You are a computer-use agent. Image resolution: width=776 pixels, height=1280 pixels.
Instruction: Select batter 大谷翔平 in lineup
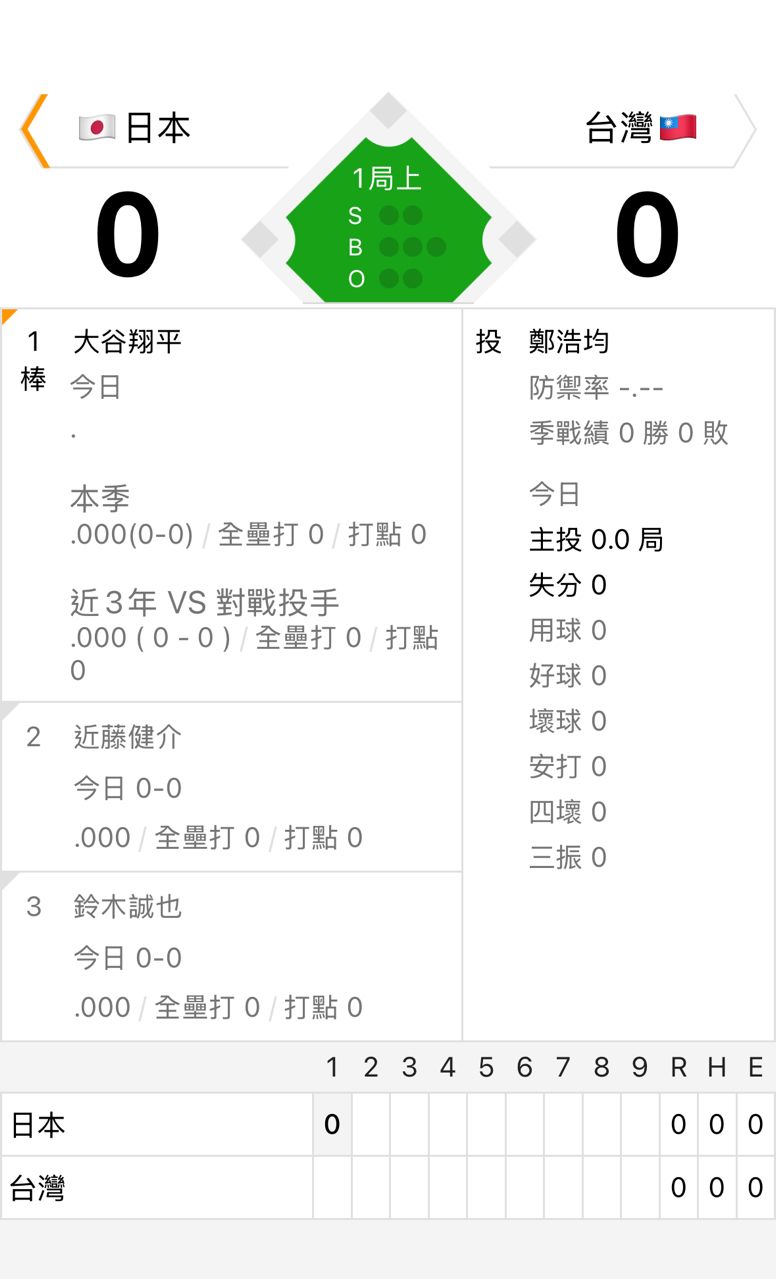[127, 342]
